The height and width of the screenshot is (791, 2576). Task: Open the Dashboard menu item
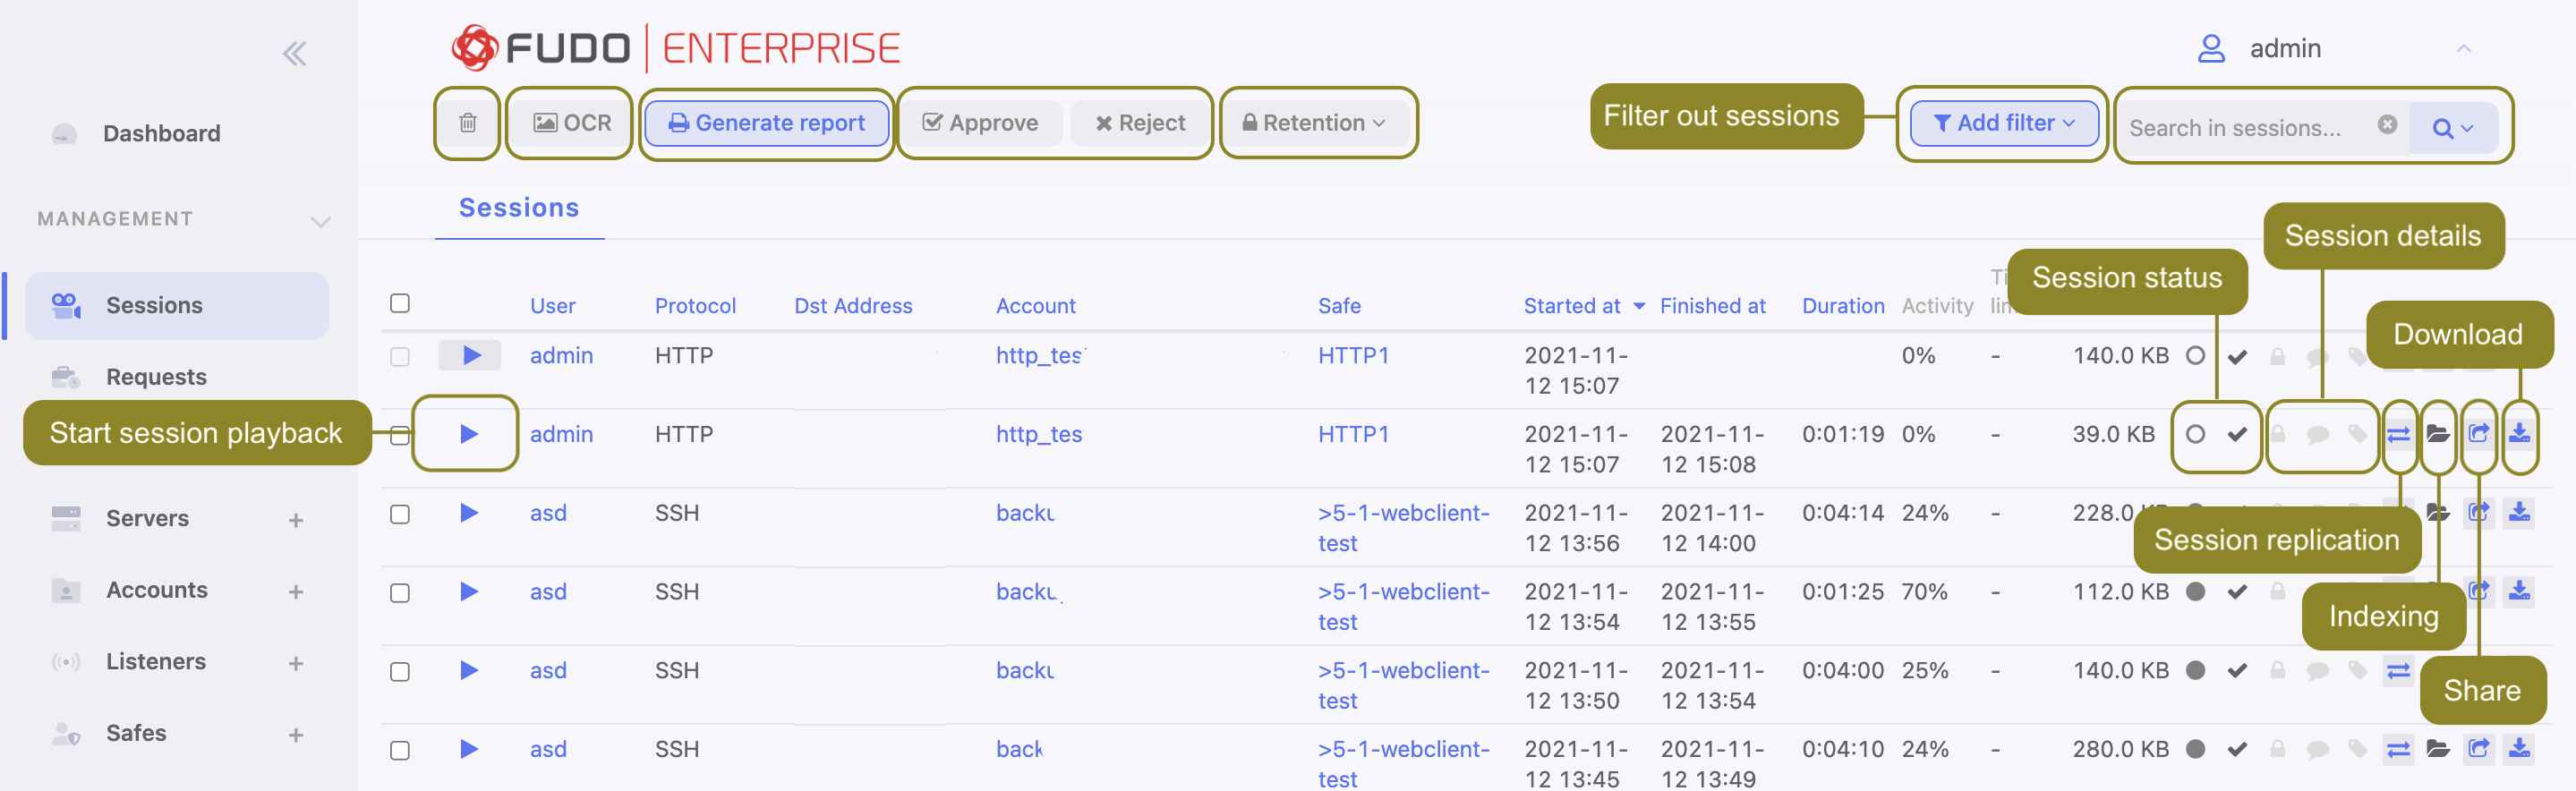click(x=162, y=132)
